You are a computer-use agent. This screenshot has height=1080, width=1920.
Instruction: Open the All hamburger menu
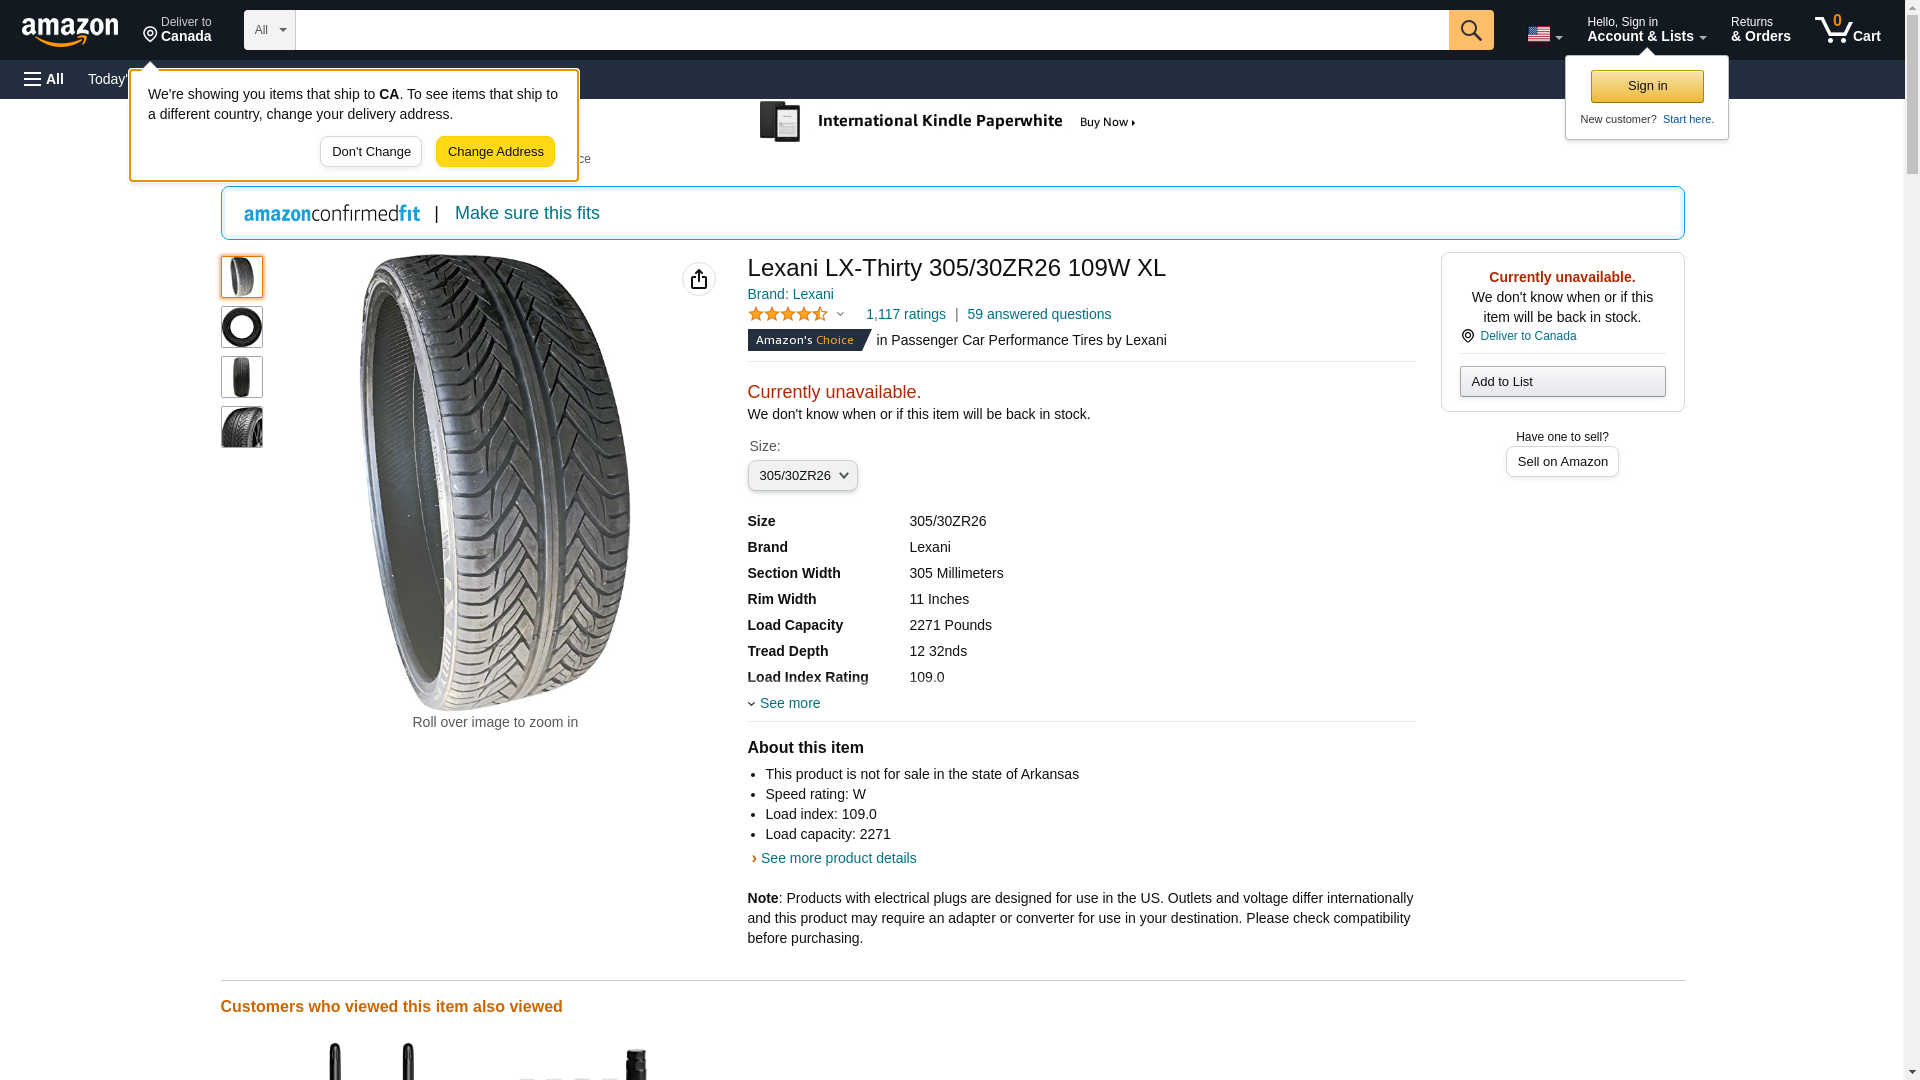point(44,79)
